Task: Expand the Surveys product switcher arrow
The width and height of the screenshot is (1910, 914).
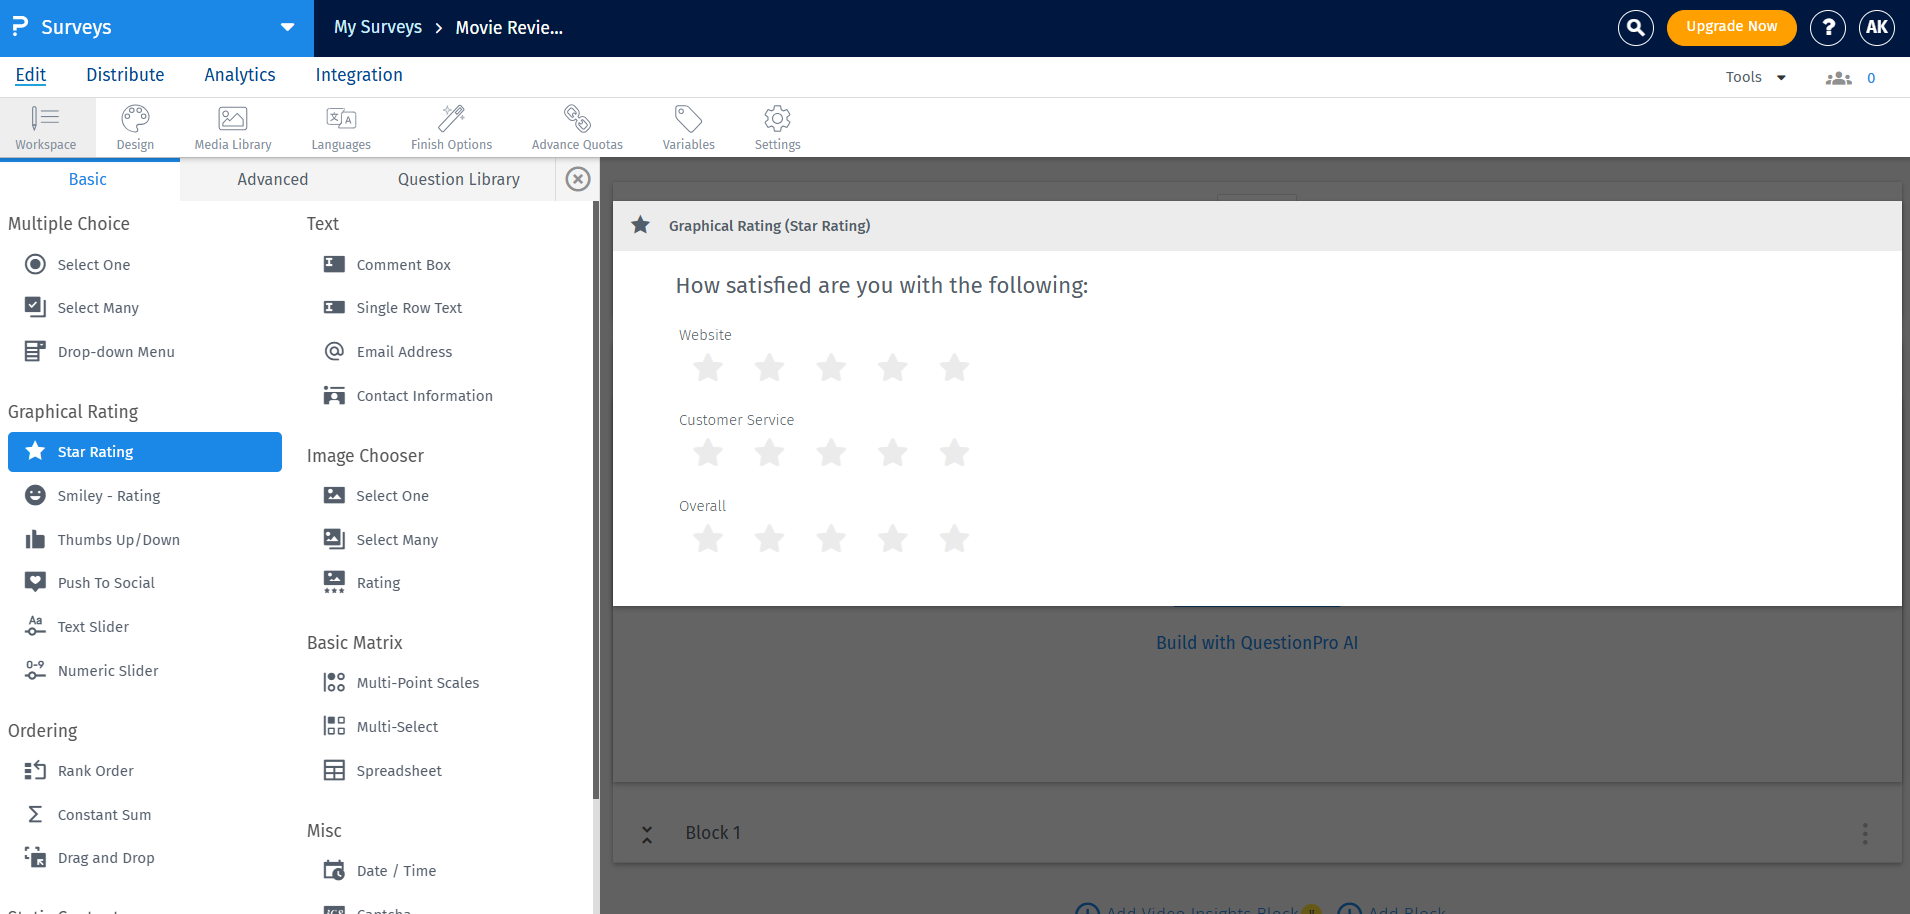Action: pos(288,28)
